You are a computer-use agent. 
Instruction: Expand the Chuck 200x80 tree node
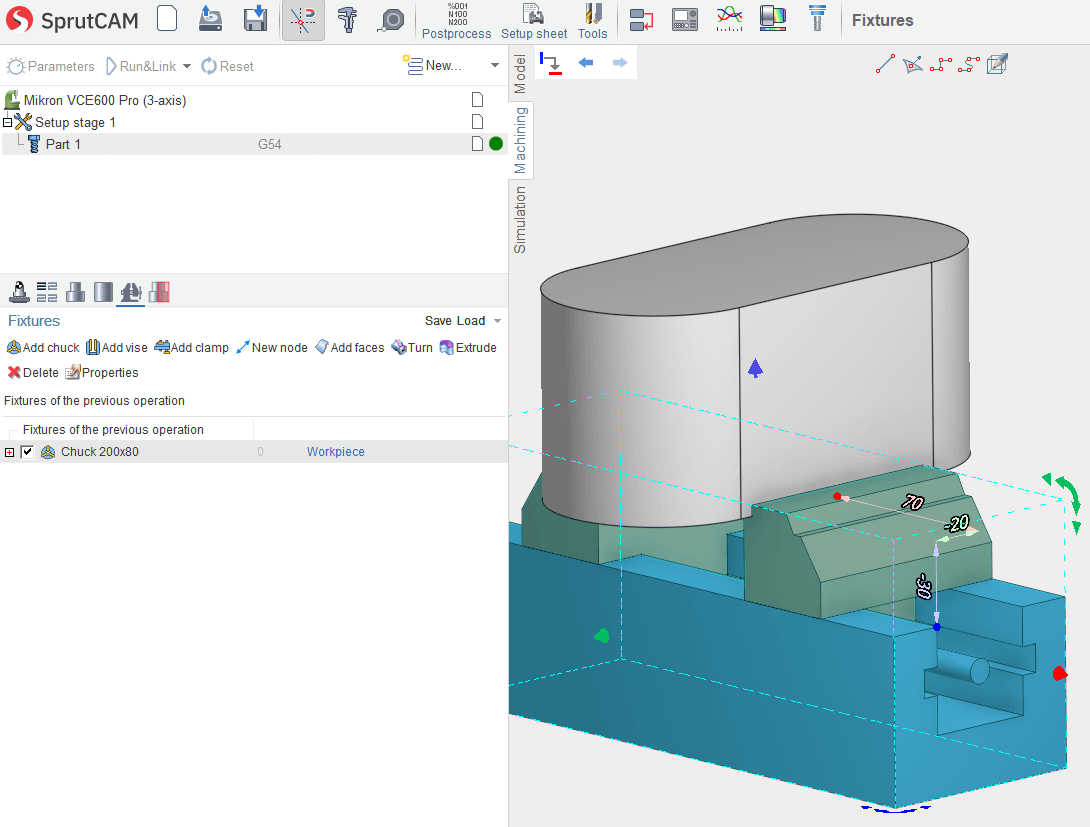tap(10, 452)
